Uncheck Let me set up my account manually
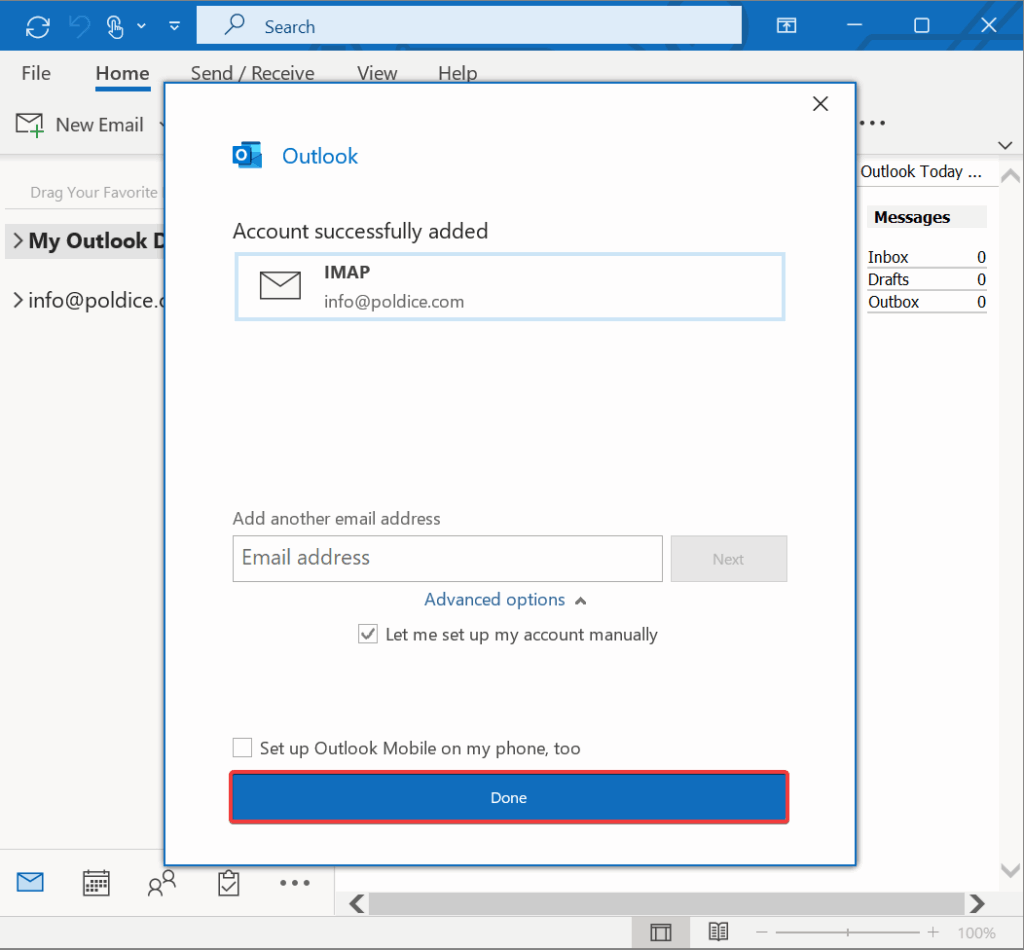Screen dimensions: 1024x950 (368, 634)
